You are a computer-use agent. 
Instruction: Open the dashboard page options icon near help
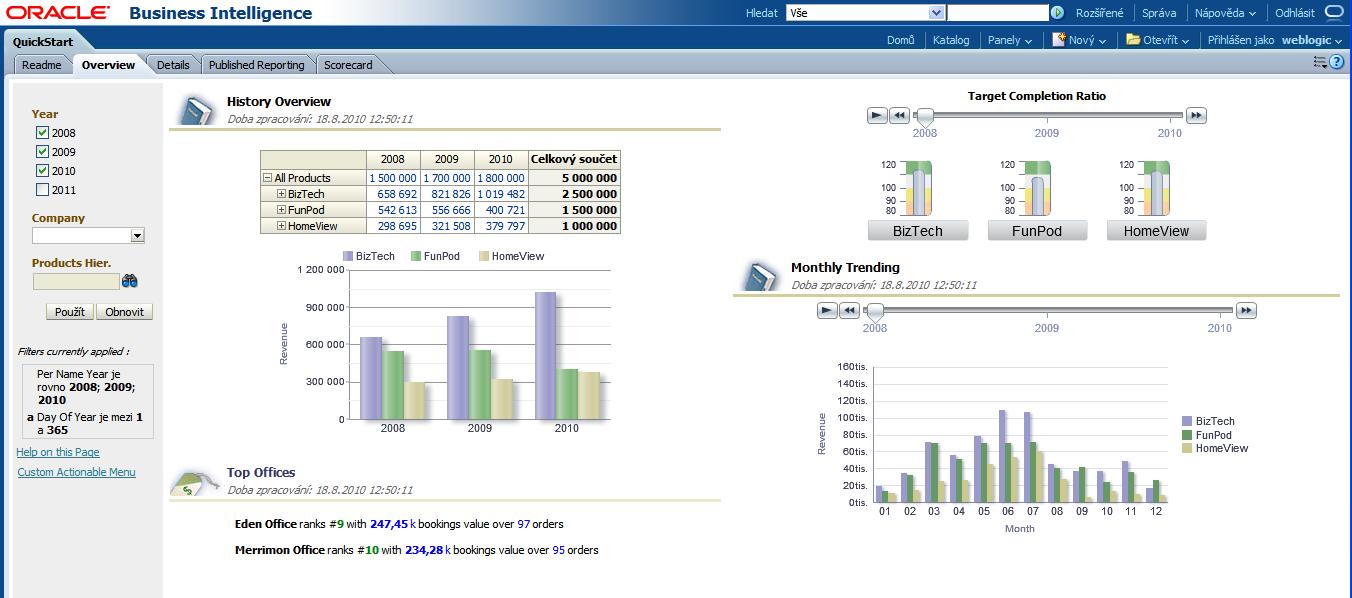1318,60
